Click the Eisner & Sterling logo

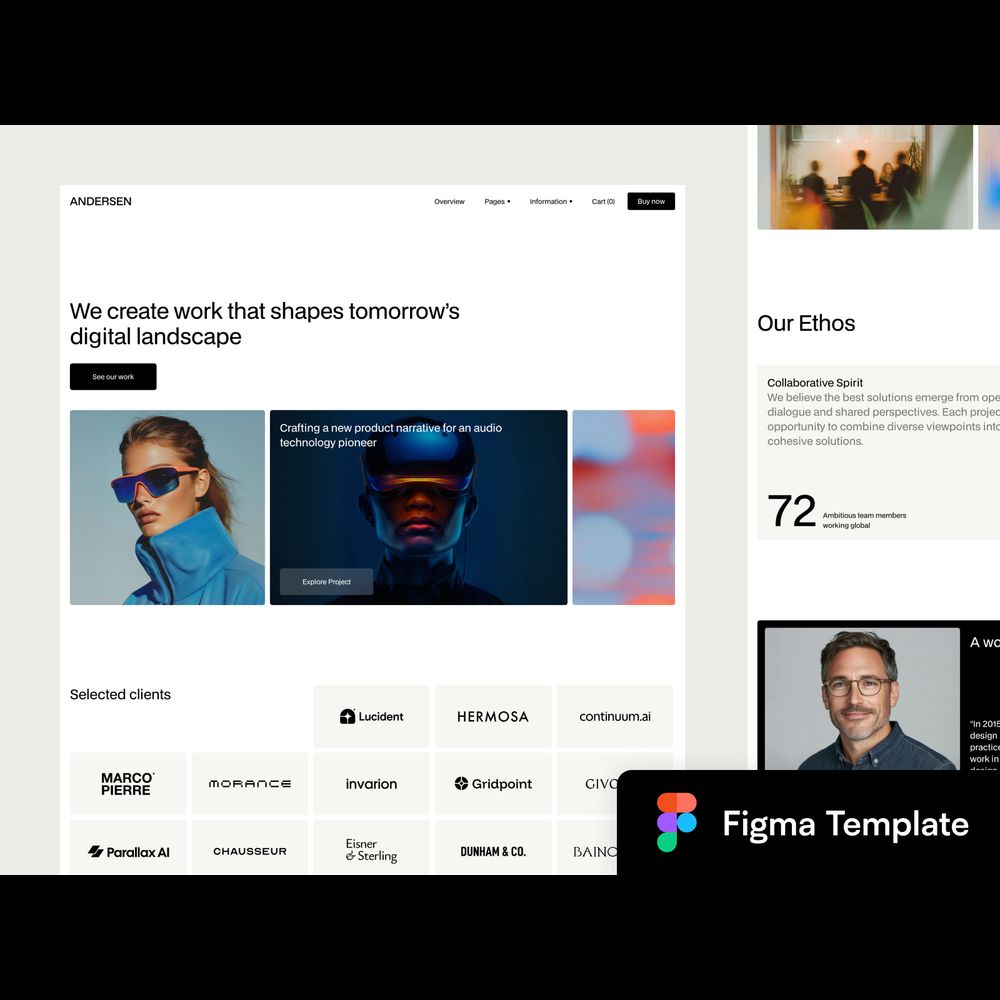pos(372,851)
